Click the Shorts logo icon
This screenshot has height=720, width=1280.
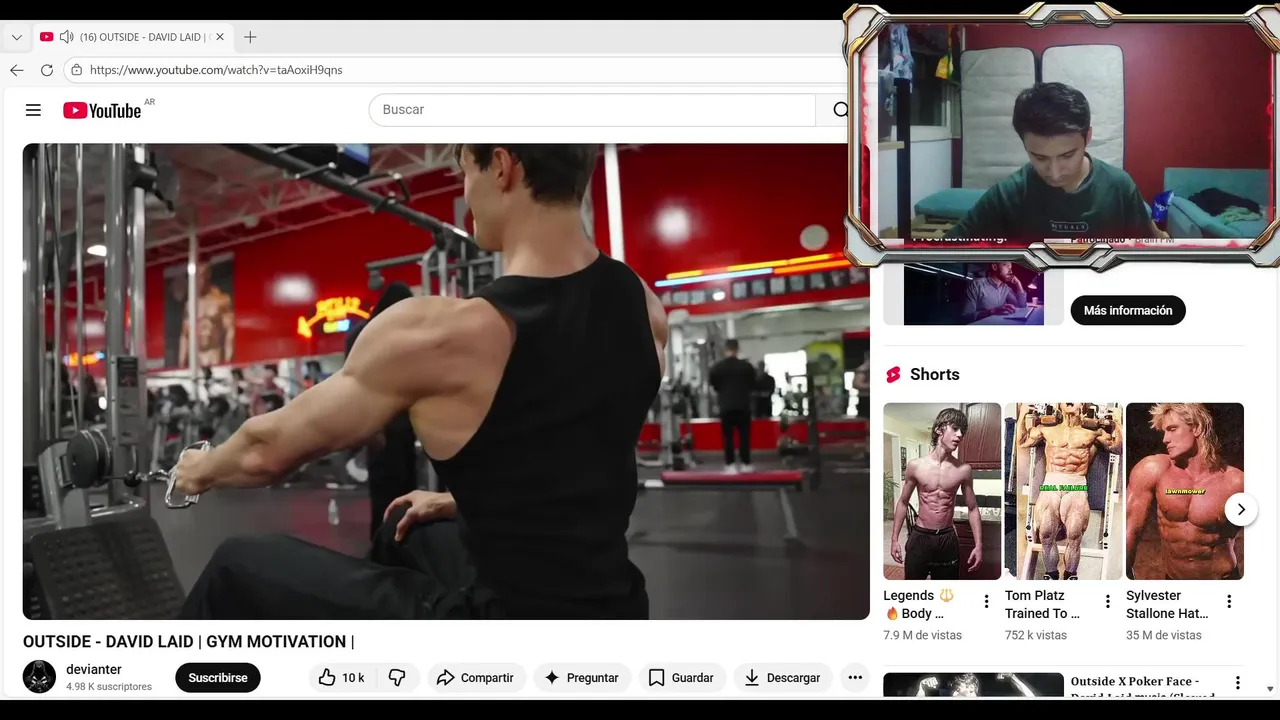(894, 375)
